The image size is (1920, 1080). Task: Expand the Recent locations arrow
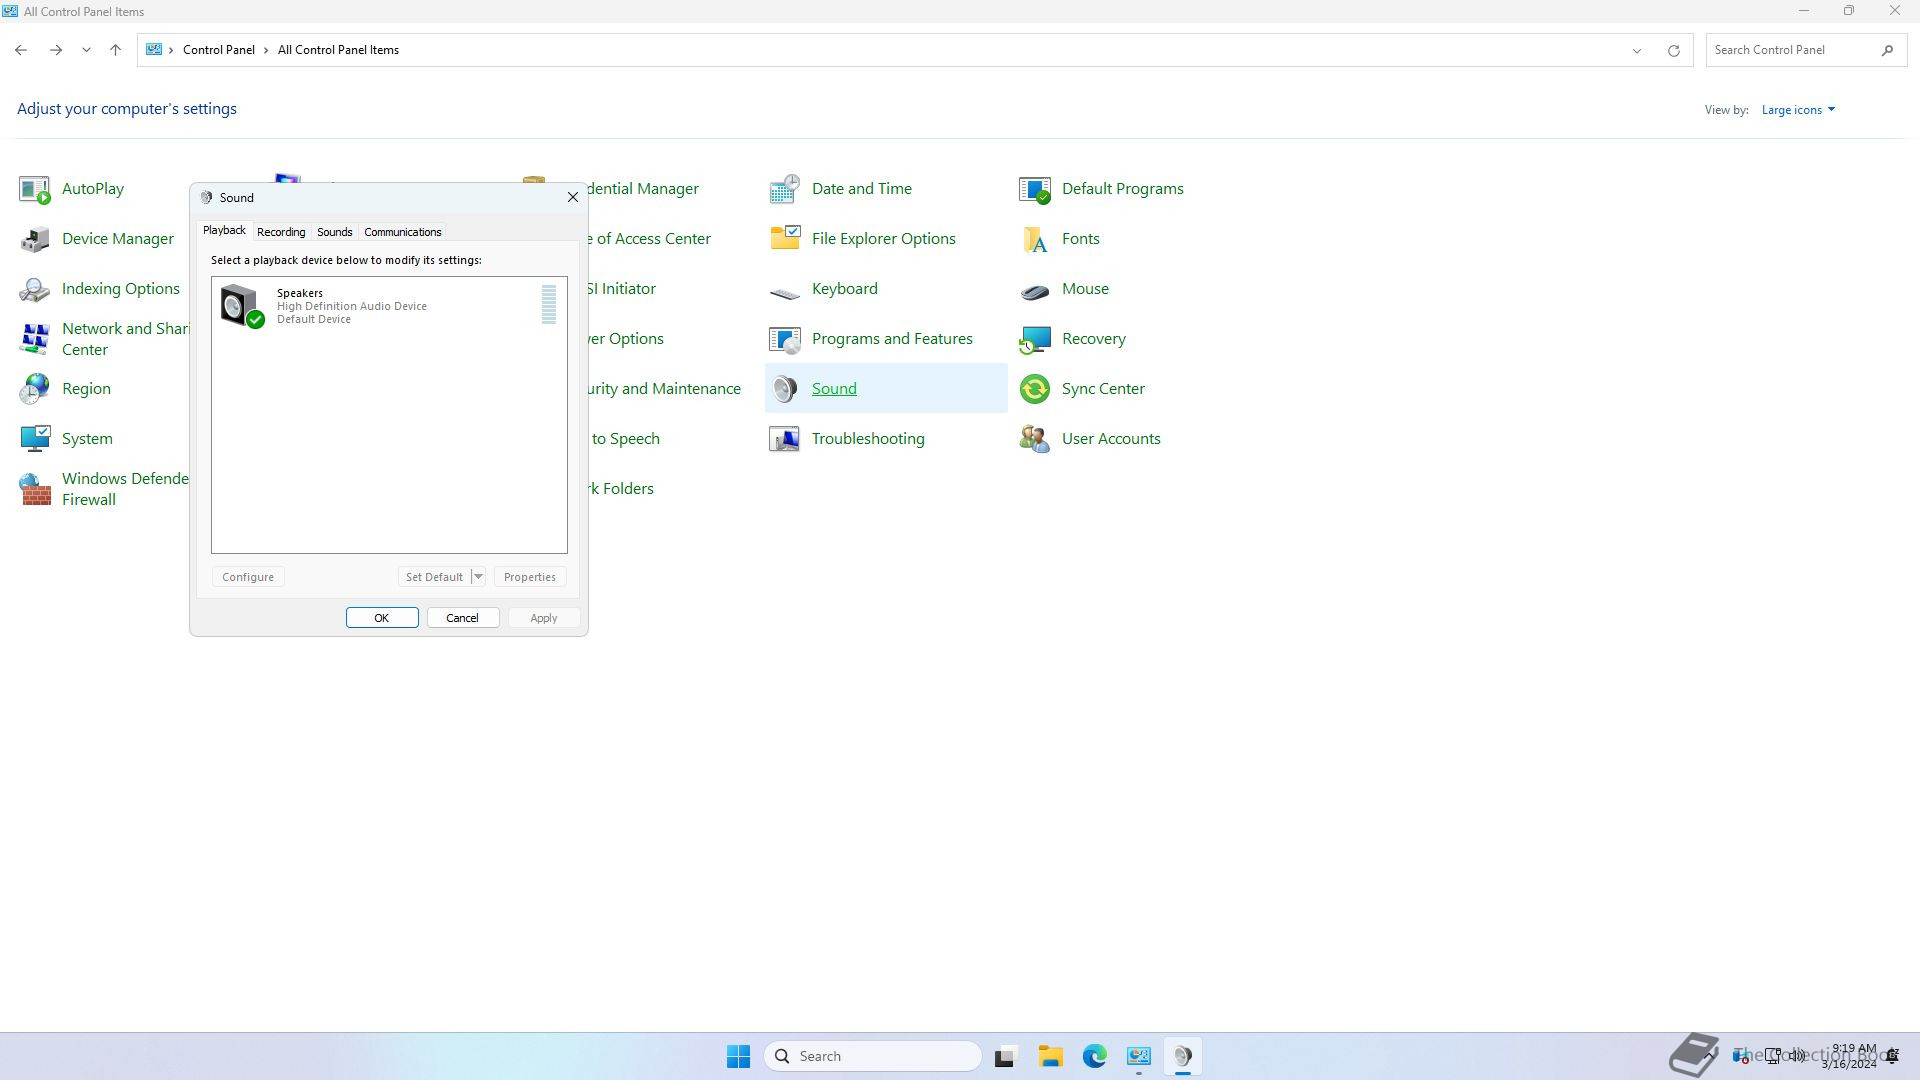tap(86, 50)
